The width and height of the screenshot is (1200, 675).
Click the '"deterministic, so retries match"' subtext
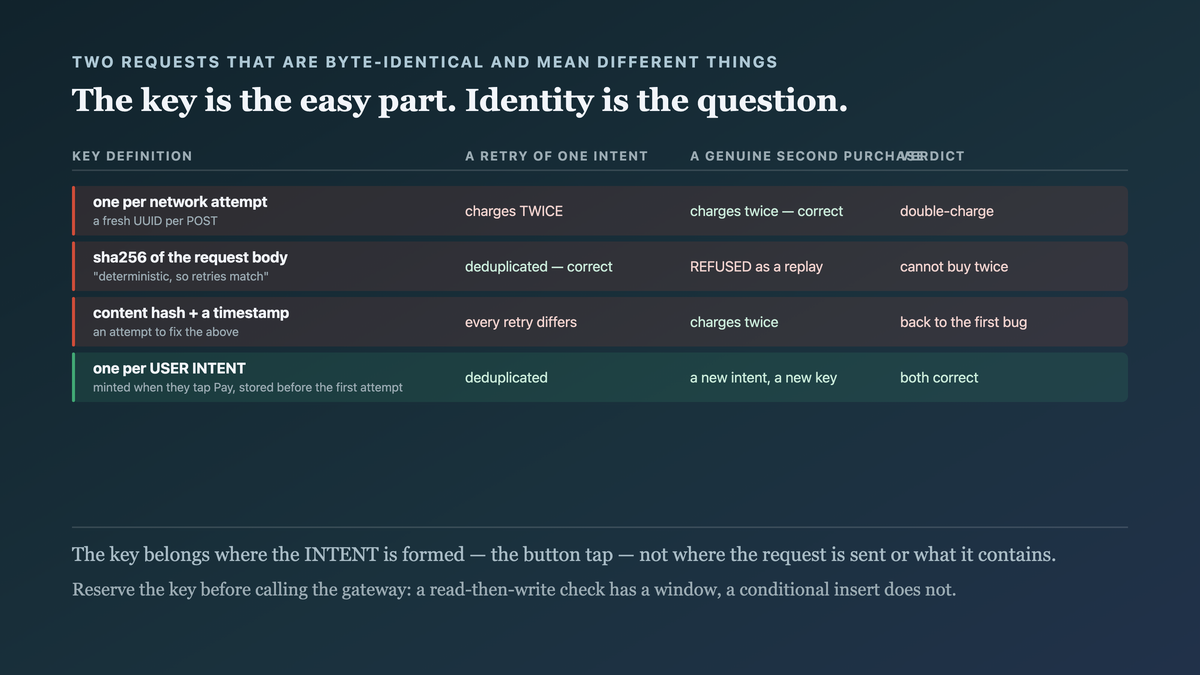coord(181,276)
